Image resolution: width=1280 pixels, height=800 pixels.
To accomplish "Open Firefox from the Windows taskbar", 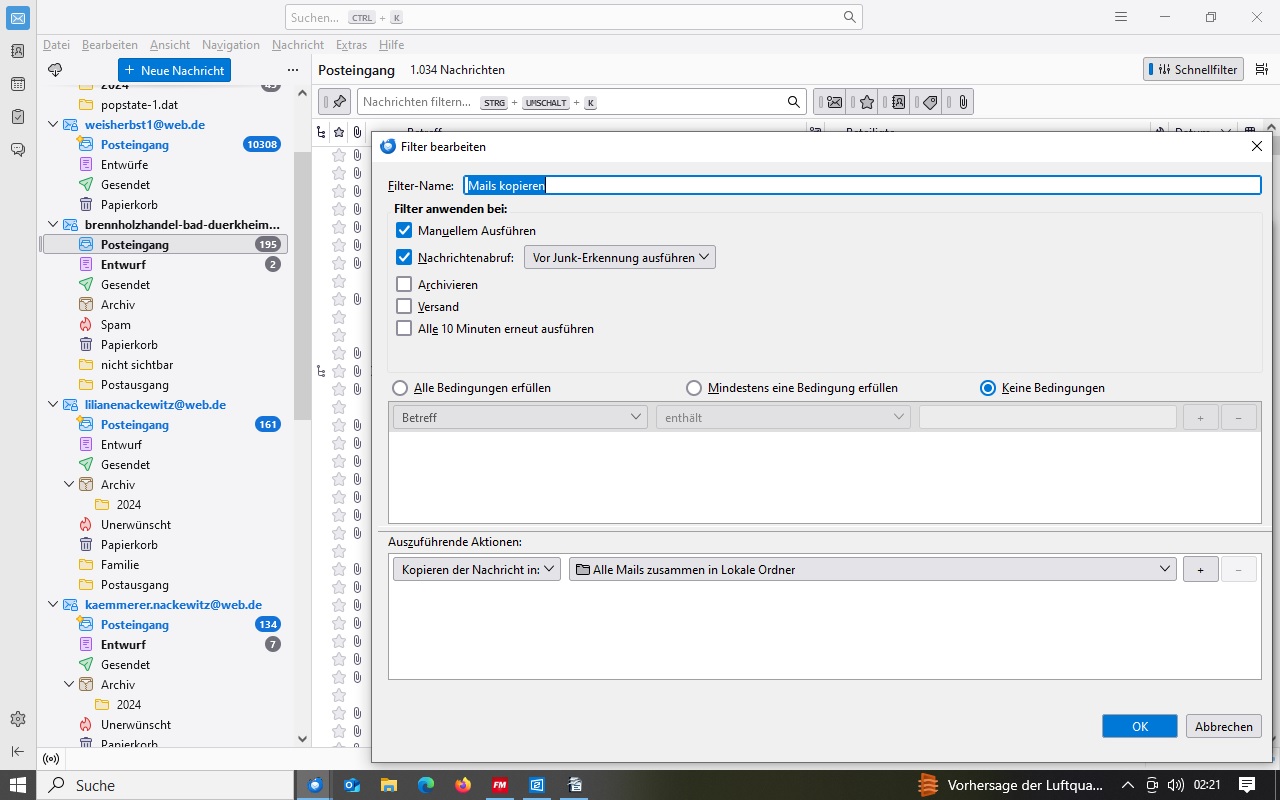I will coord(462,785).
